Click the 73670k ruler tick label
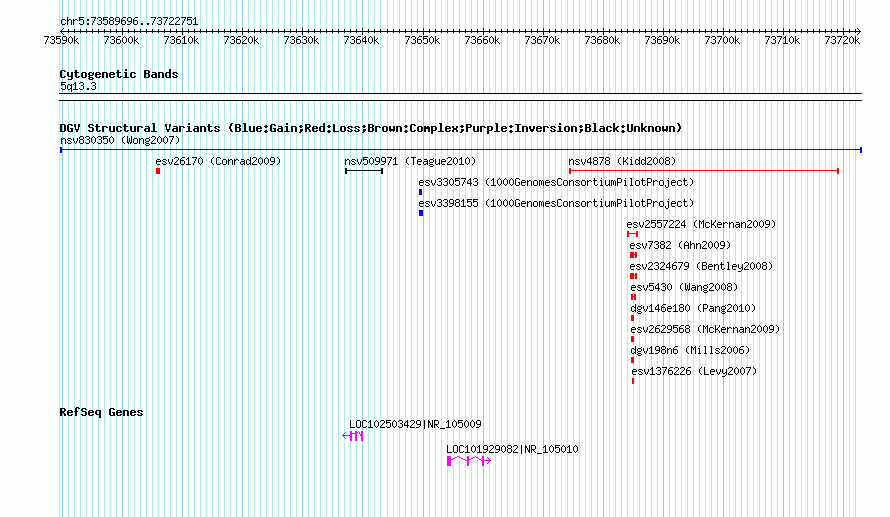This screenshot has width=890, height=517. (x=542, y=40)
